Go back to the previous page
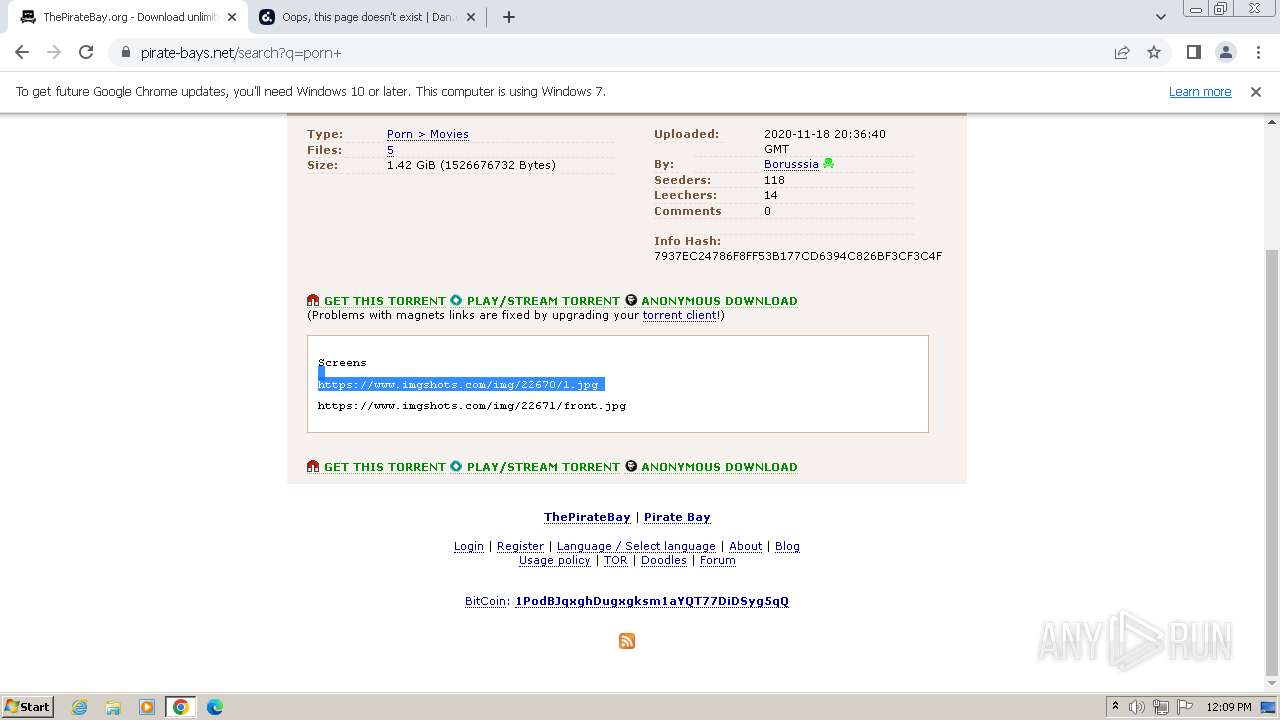This screenshot has height=720, width=1280. (x=22, y=52)
